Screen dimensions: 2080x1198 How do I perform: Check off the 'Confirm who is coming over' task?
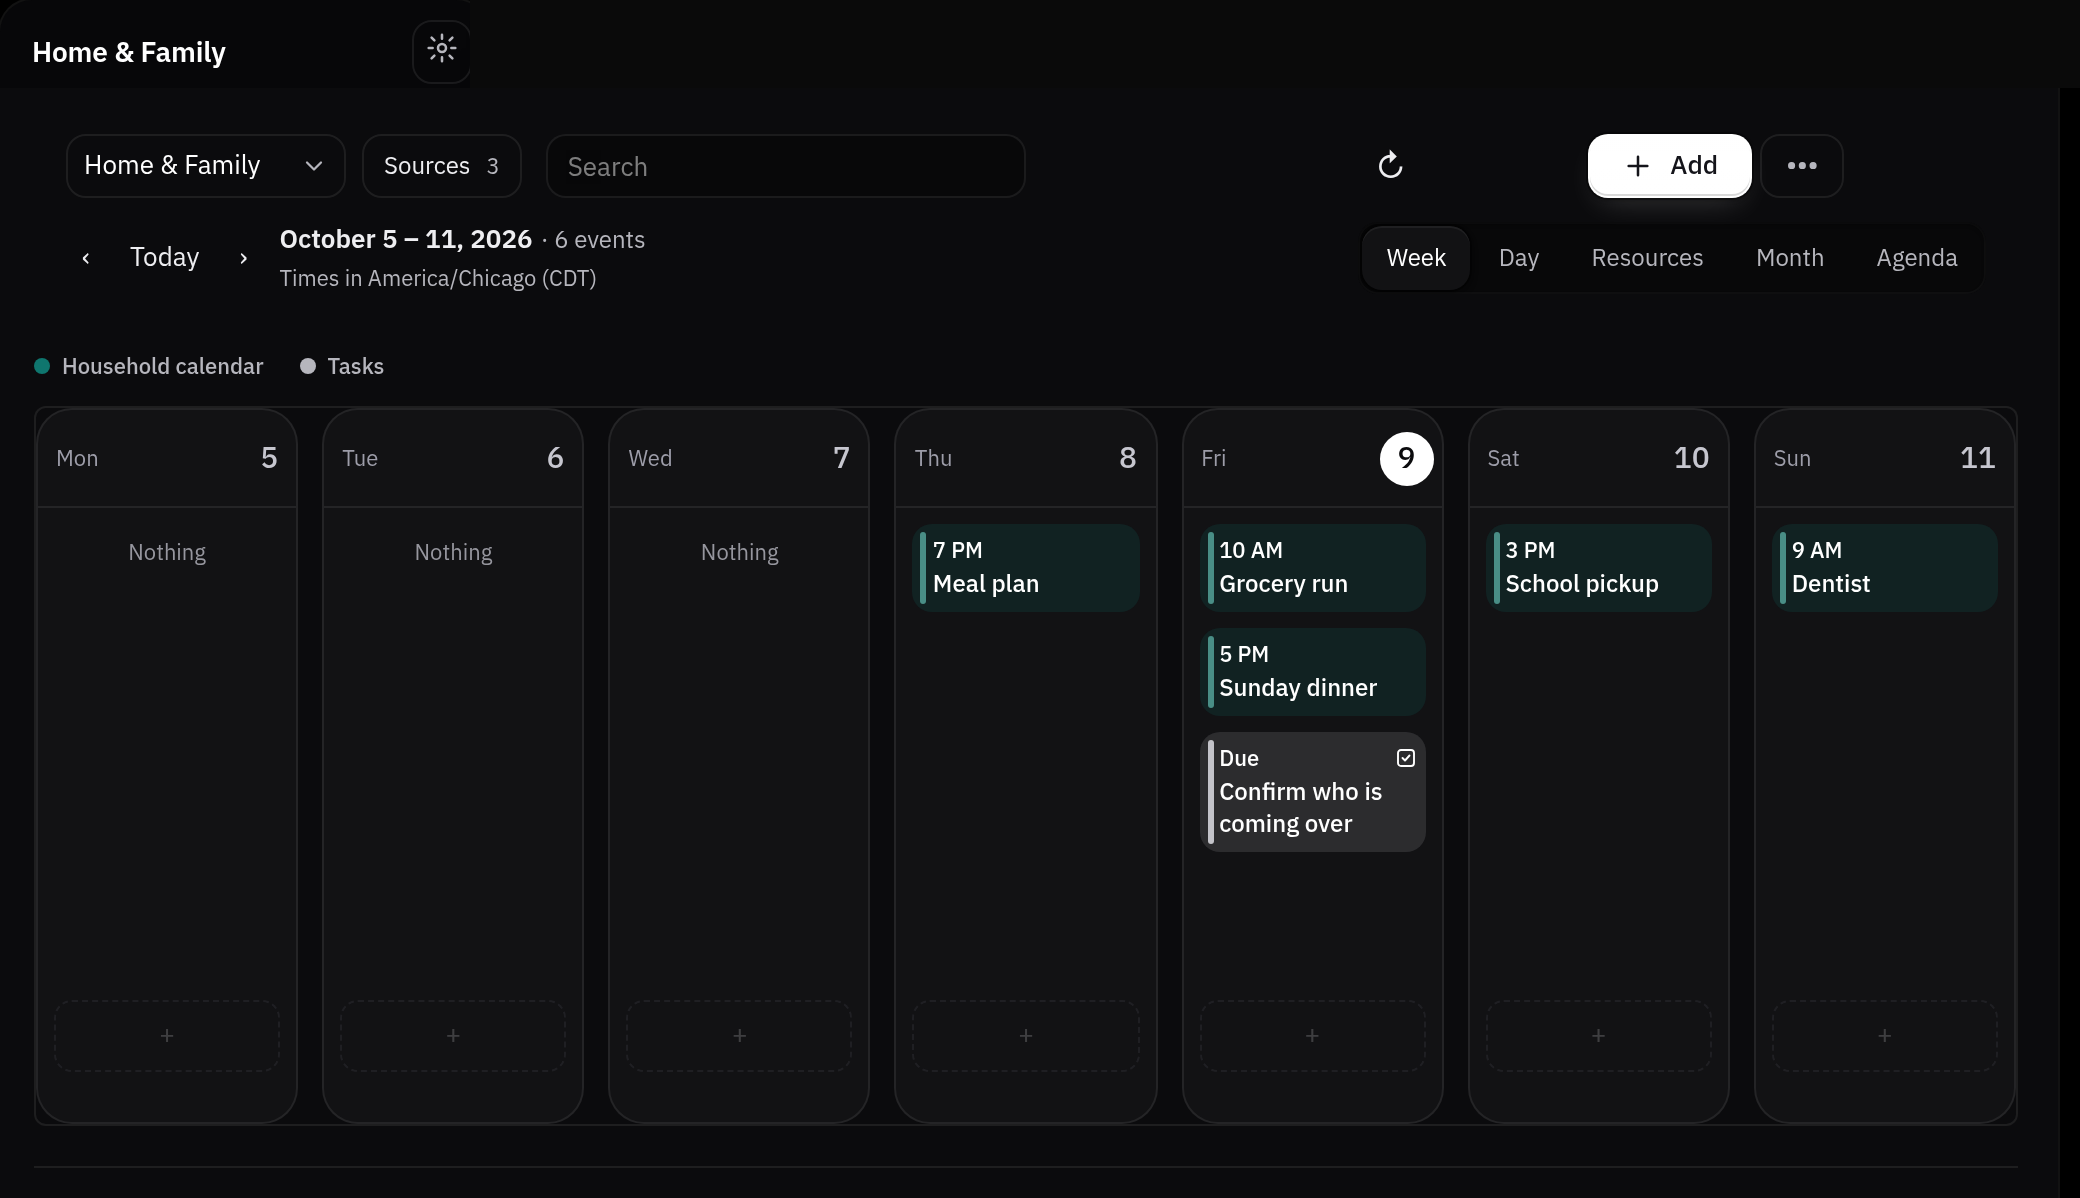pos(1405,758)
